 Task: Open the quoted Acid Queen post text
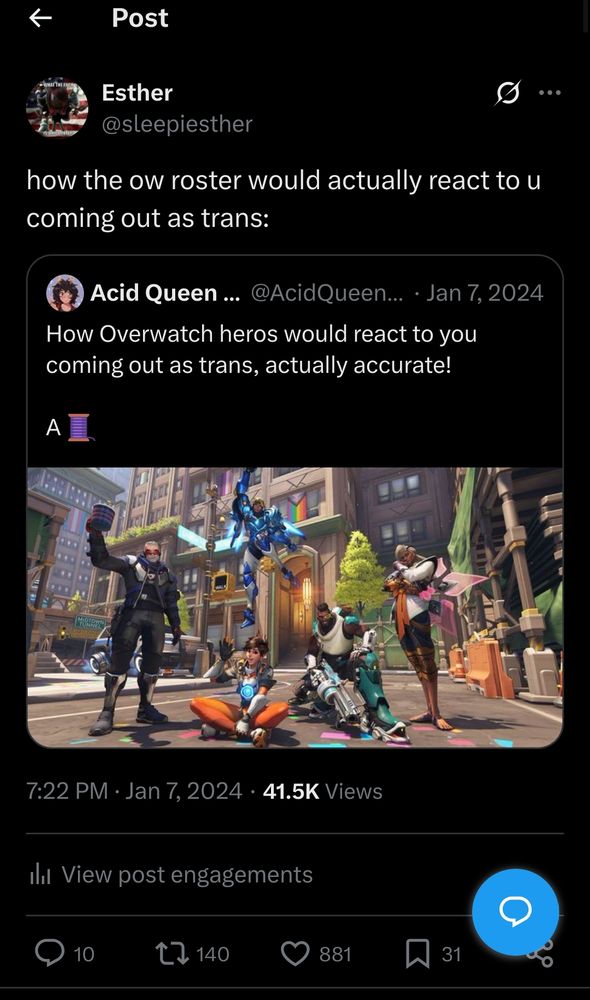tap(262, 349)
